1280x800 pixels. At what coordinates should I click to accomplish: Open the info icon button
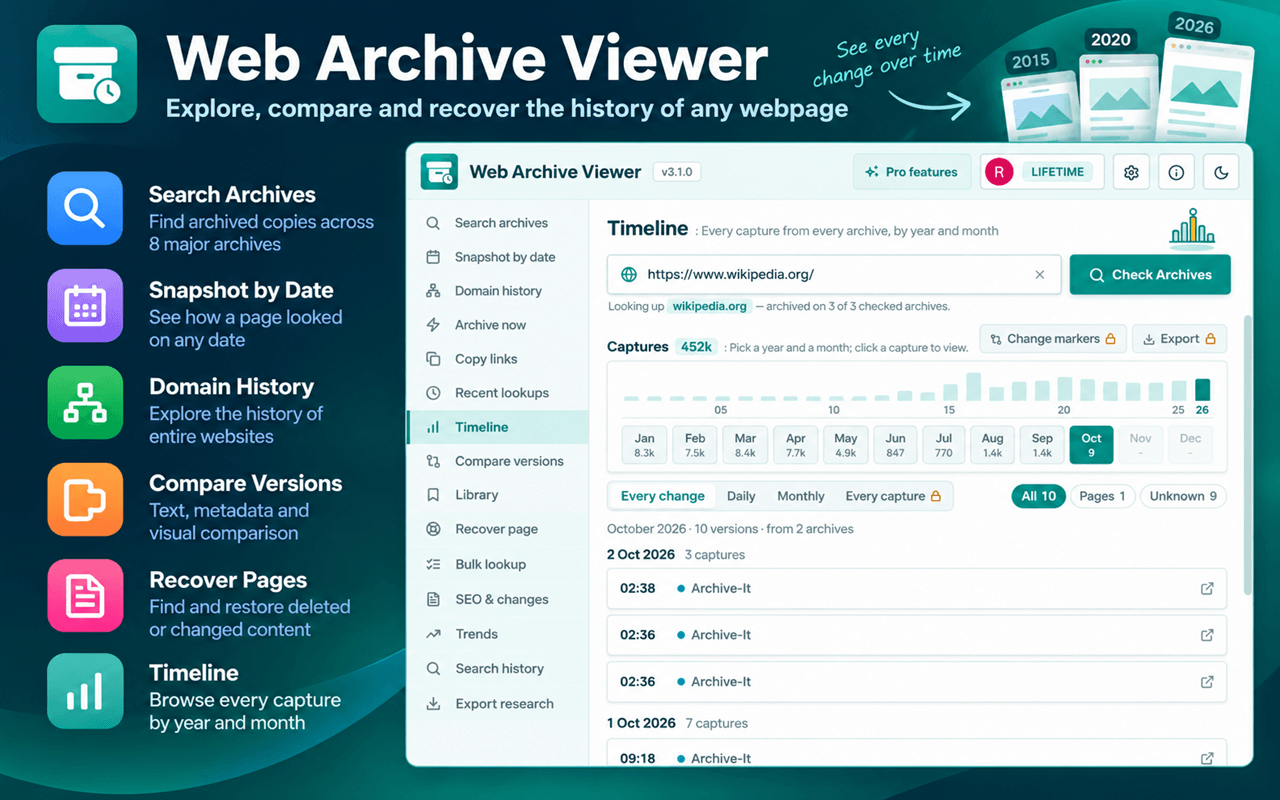(x=1176, y=172)
